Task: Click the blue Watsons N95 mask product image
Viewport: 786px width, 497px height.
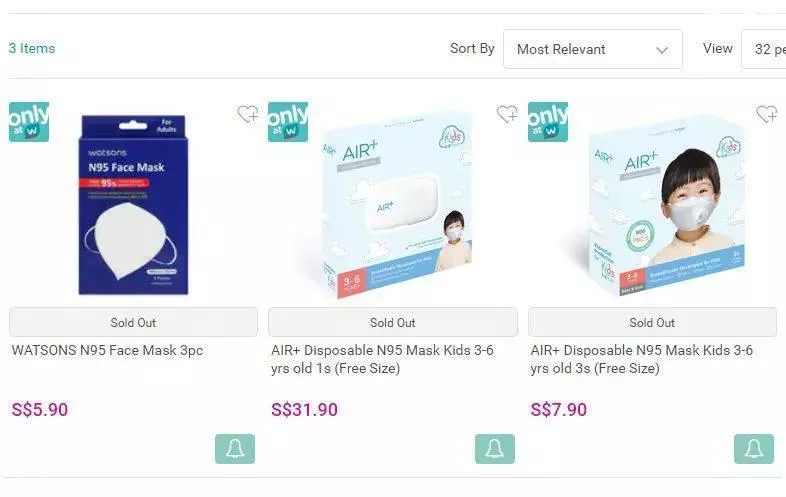Action: pyautogui.click(x=133, y=205)
